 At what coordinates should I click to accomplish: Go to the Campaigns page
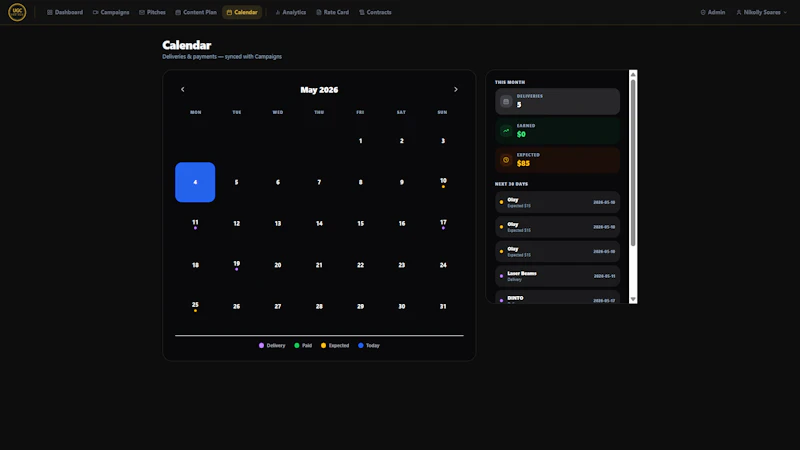pos(111,12)
